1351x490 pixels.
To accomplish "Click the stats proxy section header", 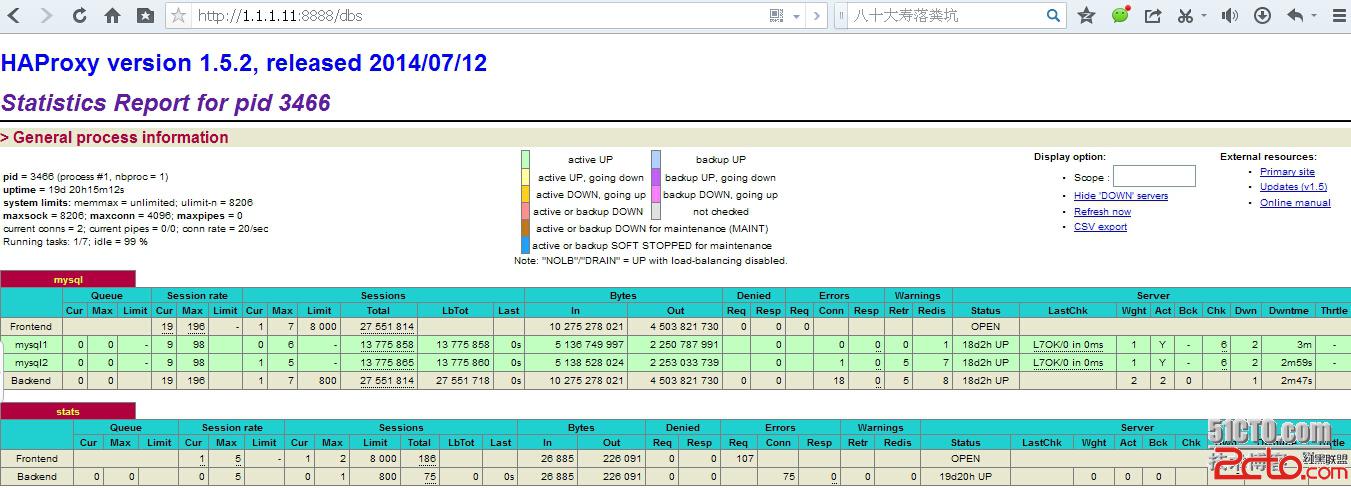I will 68,411.
